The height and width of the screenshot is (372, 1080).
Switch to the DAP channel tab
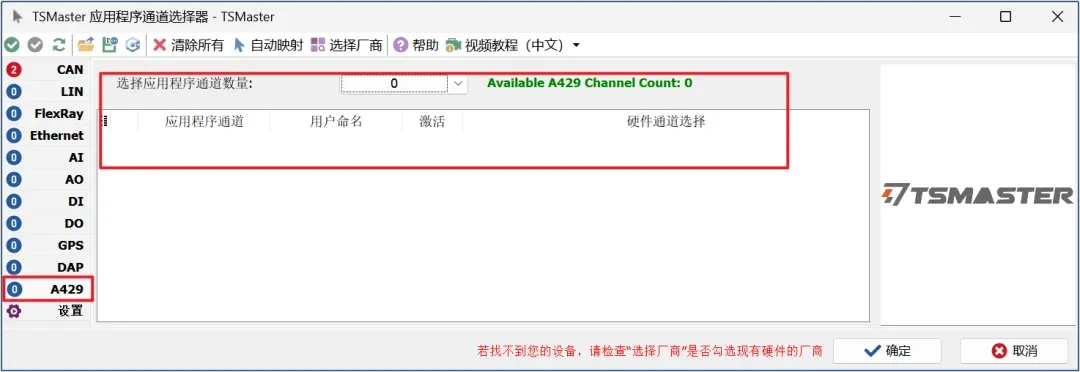click(x=47, y=268)
